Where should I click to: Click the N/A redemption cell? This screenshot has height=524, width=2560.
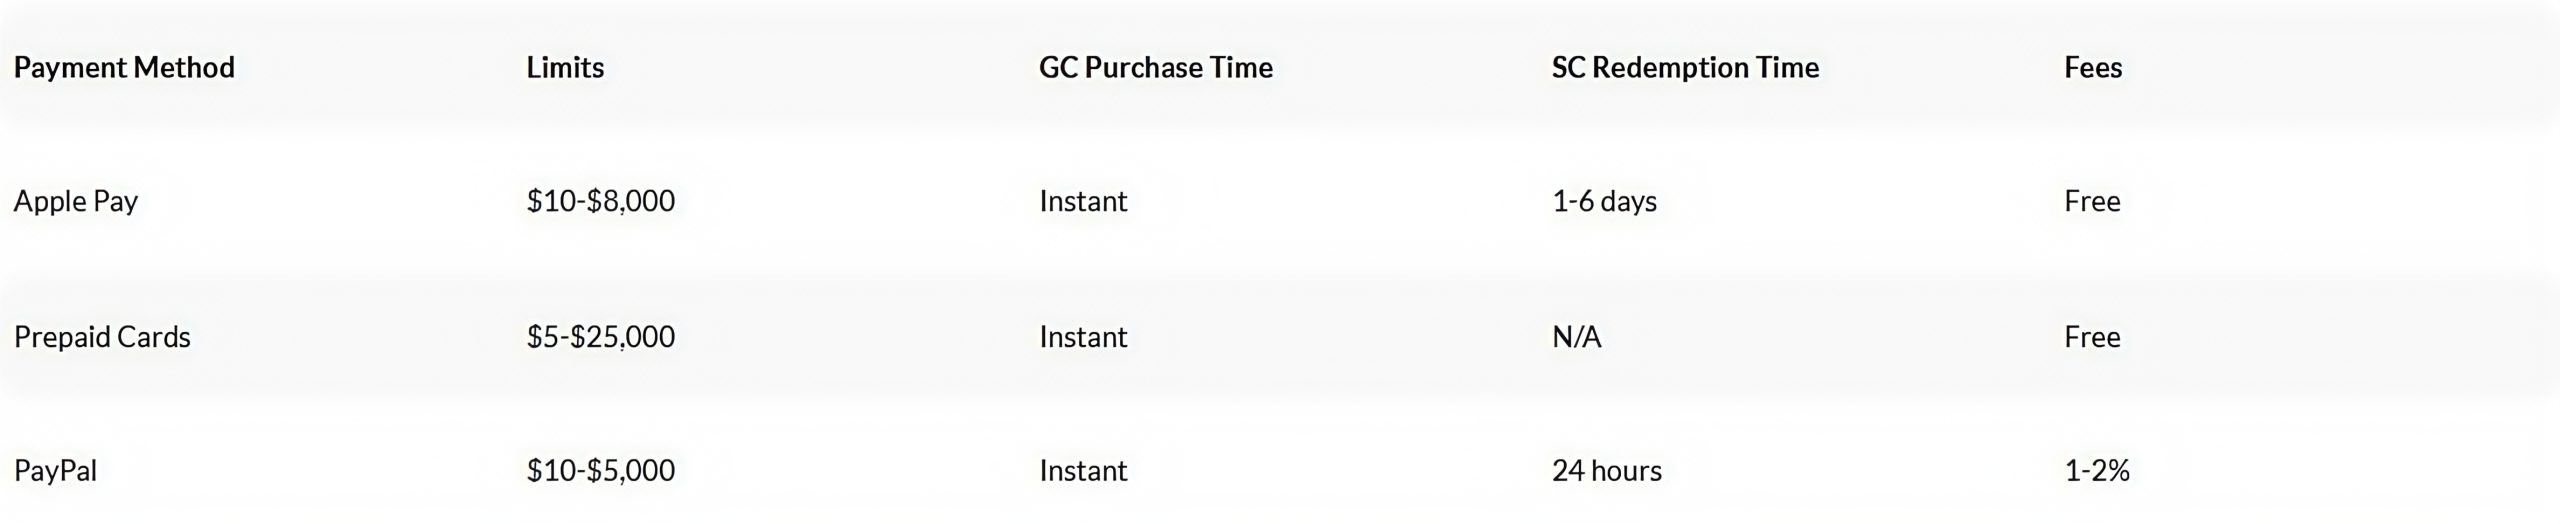1577,337
